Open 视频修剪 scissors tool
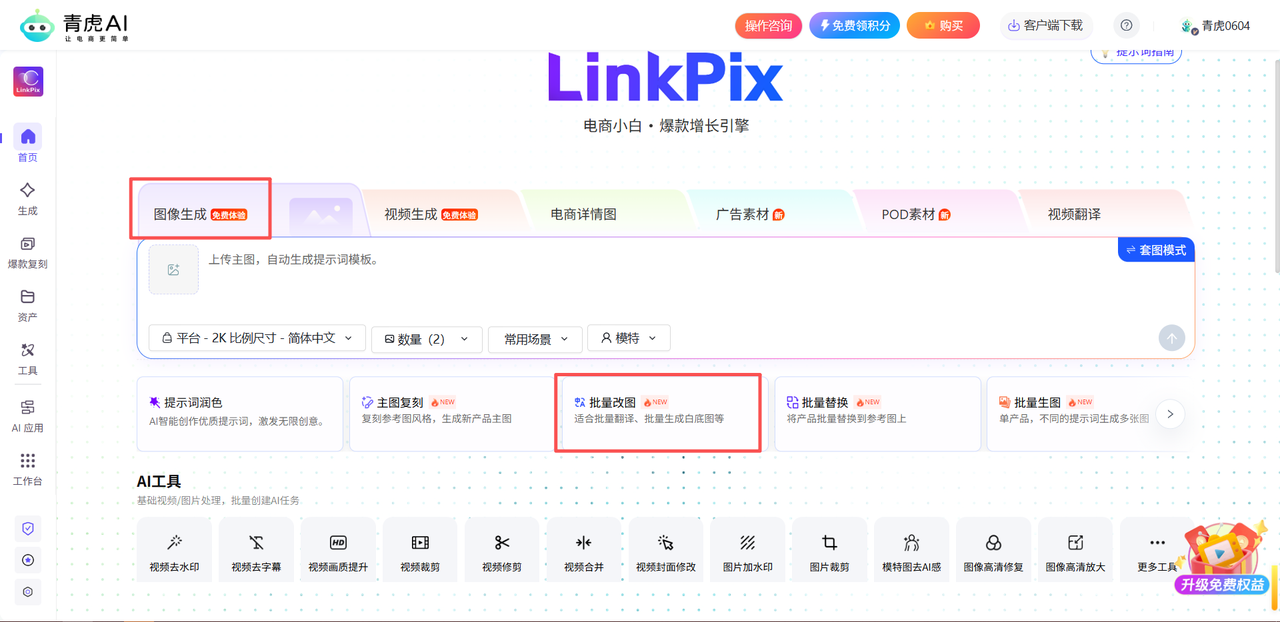Viewport: 1280px width, 622px height. click(502, 549)
